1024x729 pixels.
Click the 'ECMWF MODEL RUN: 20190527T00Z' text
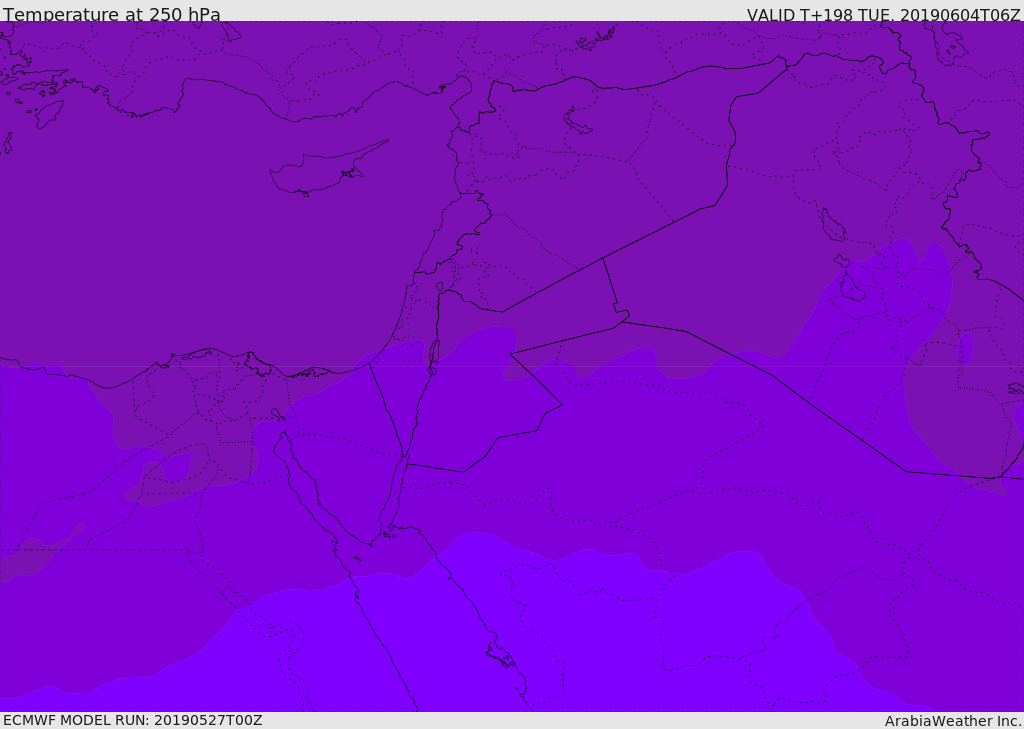tap(133, 721)
